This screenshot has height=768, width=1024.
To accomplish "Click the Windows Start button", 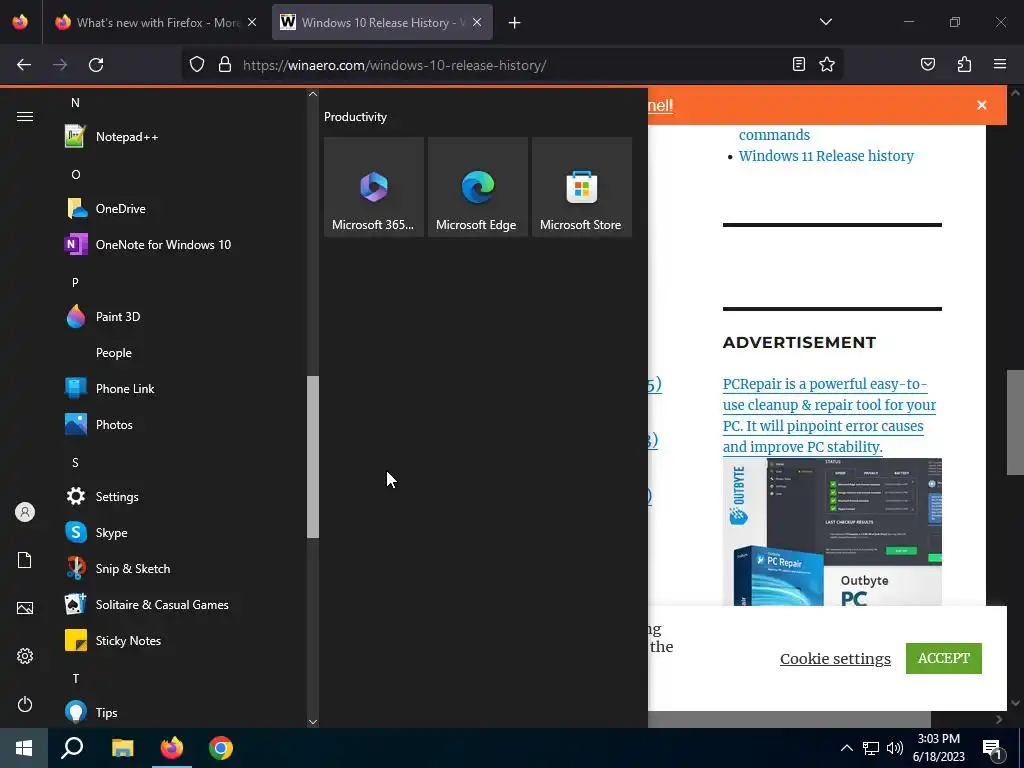I will (24, 748).
